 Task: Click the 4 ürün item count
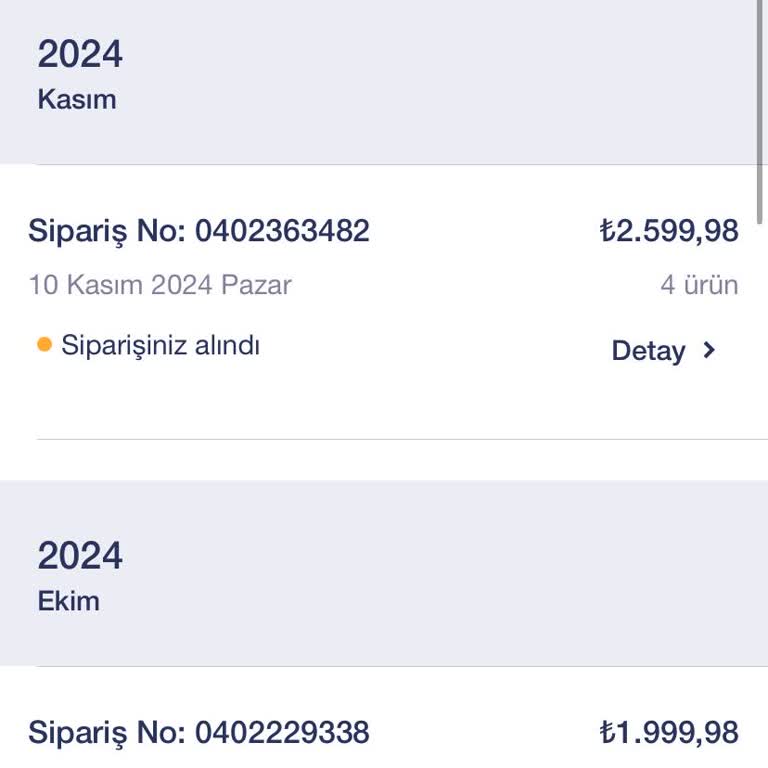tap(699, 285)
